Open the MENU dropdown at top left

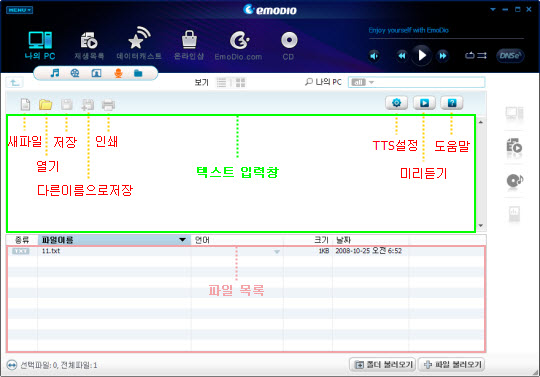click(x=19, y=10)
